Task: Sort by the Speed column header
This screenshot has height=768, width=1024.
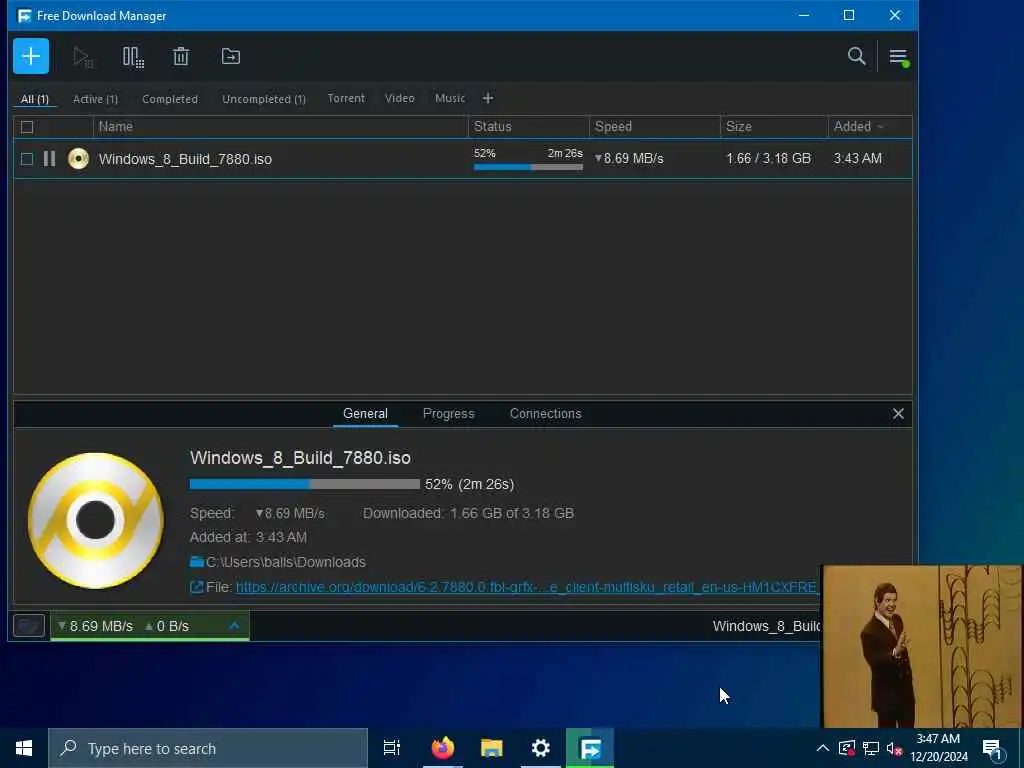Action: point(654,127)
